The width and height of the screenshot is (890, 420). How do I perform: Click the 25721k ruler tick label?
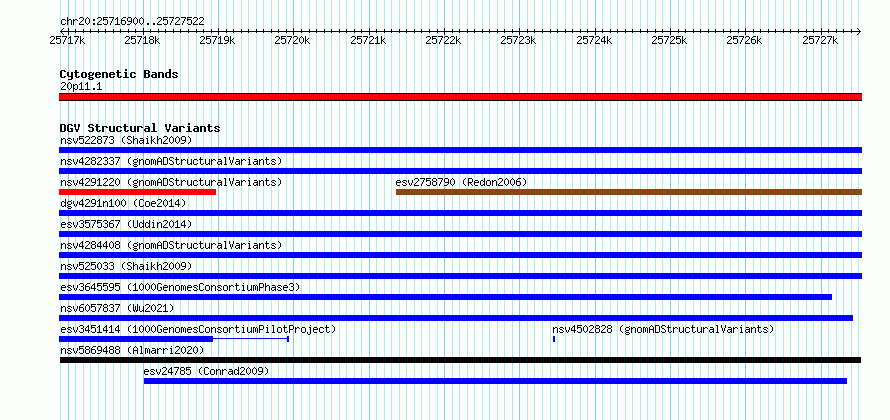click(x=368, y=40)
